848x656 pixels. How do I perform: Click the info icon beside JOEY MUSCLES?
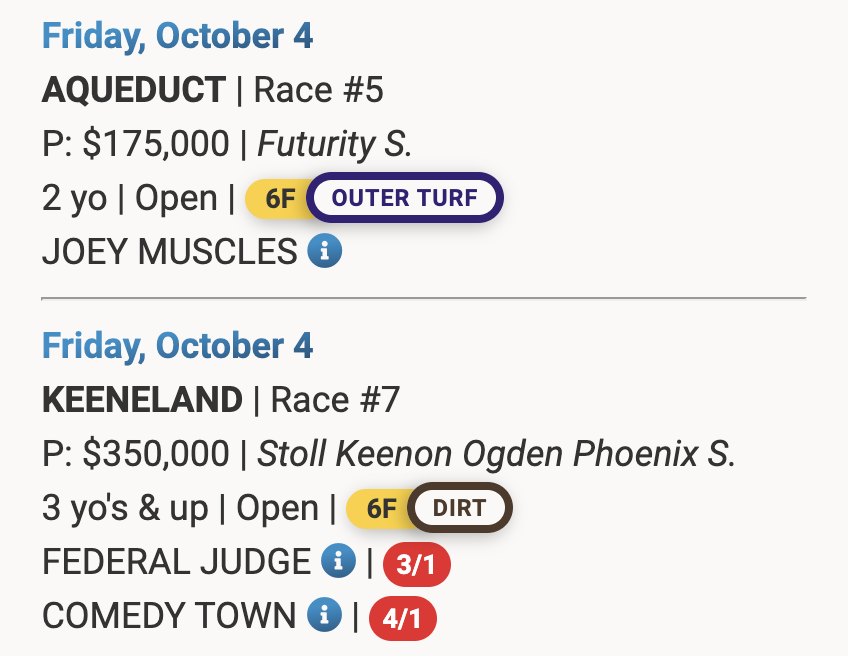pyautogui.click(x=324, y=251)
